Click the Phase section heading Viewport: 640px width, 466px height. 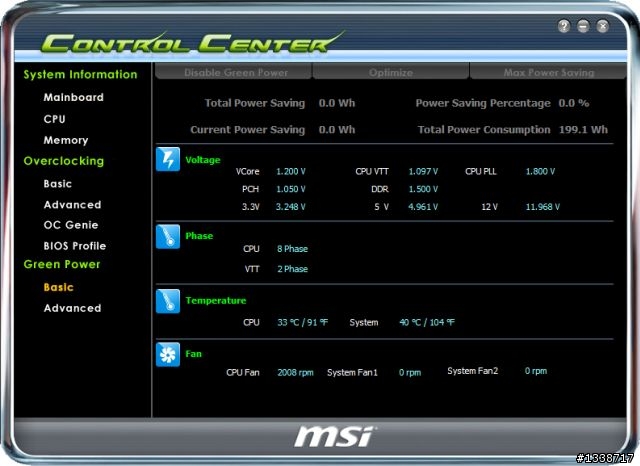pyautogui.click(x=199, y=236)
